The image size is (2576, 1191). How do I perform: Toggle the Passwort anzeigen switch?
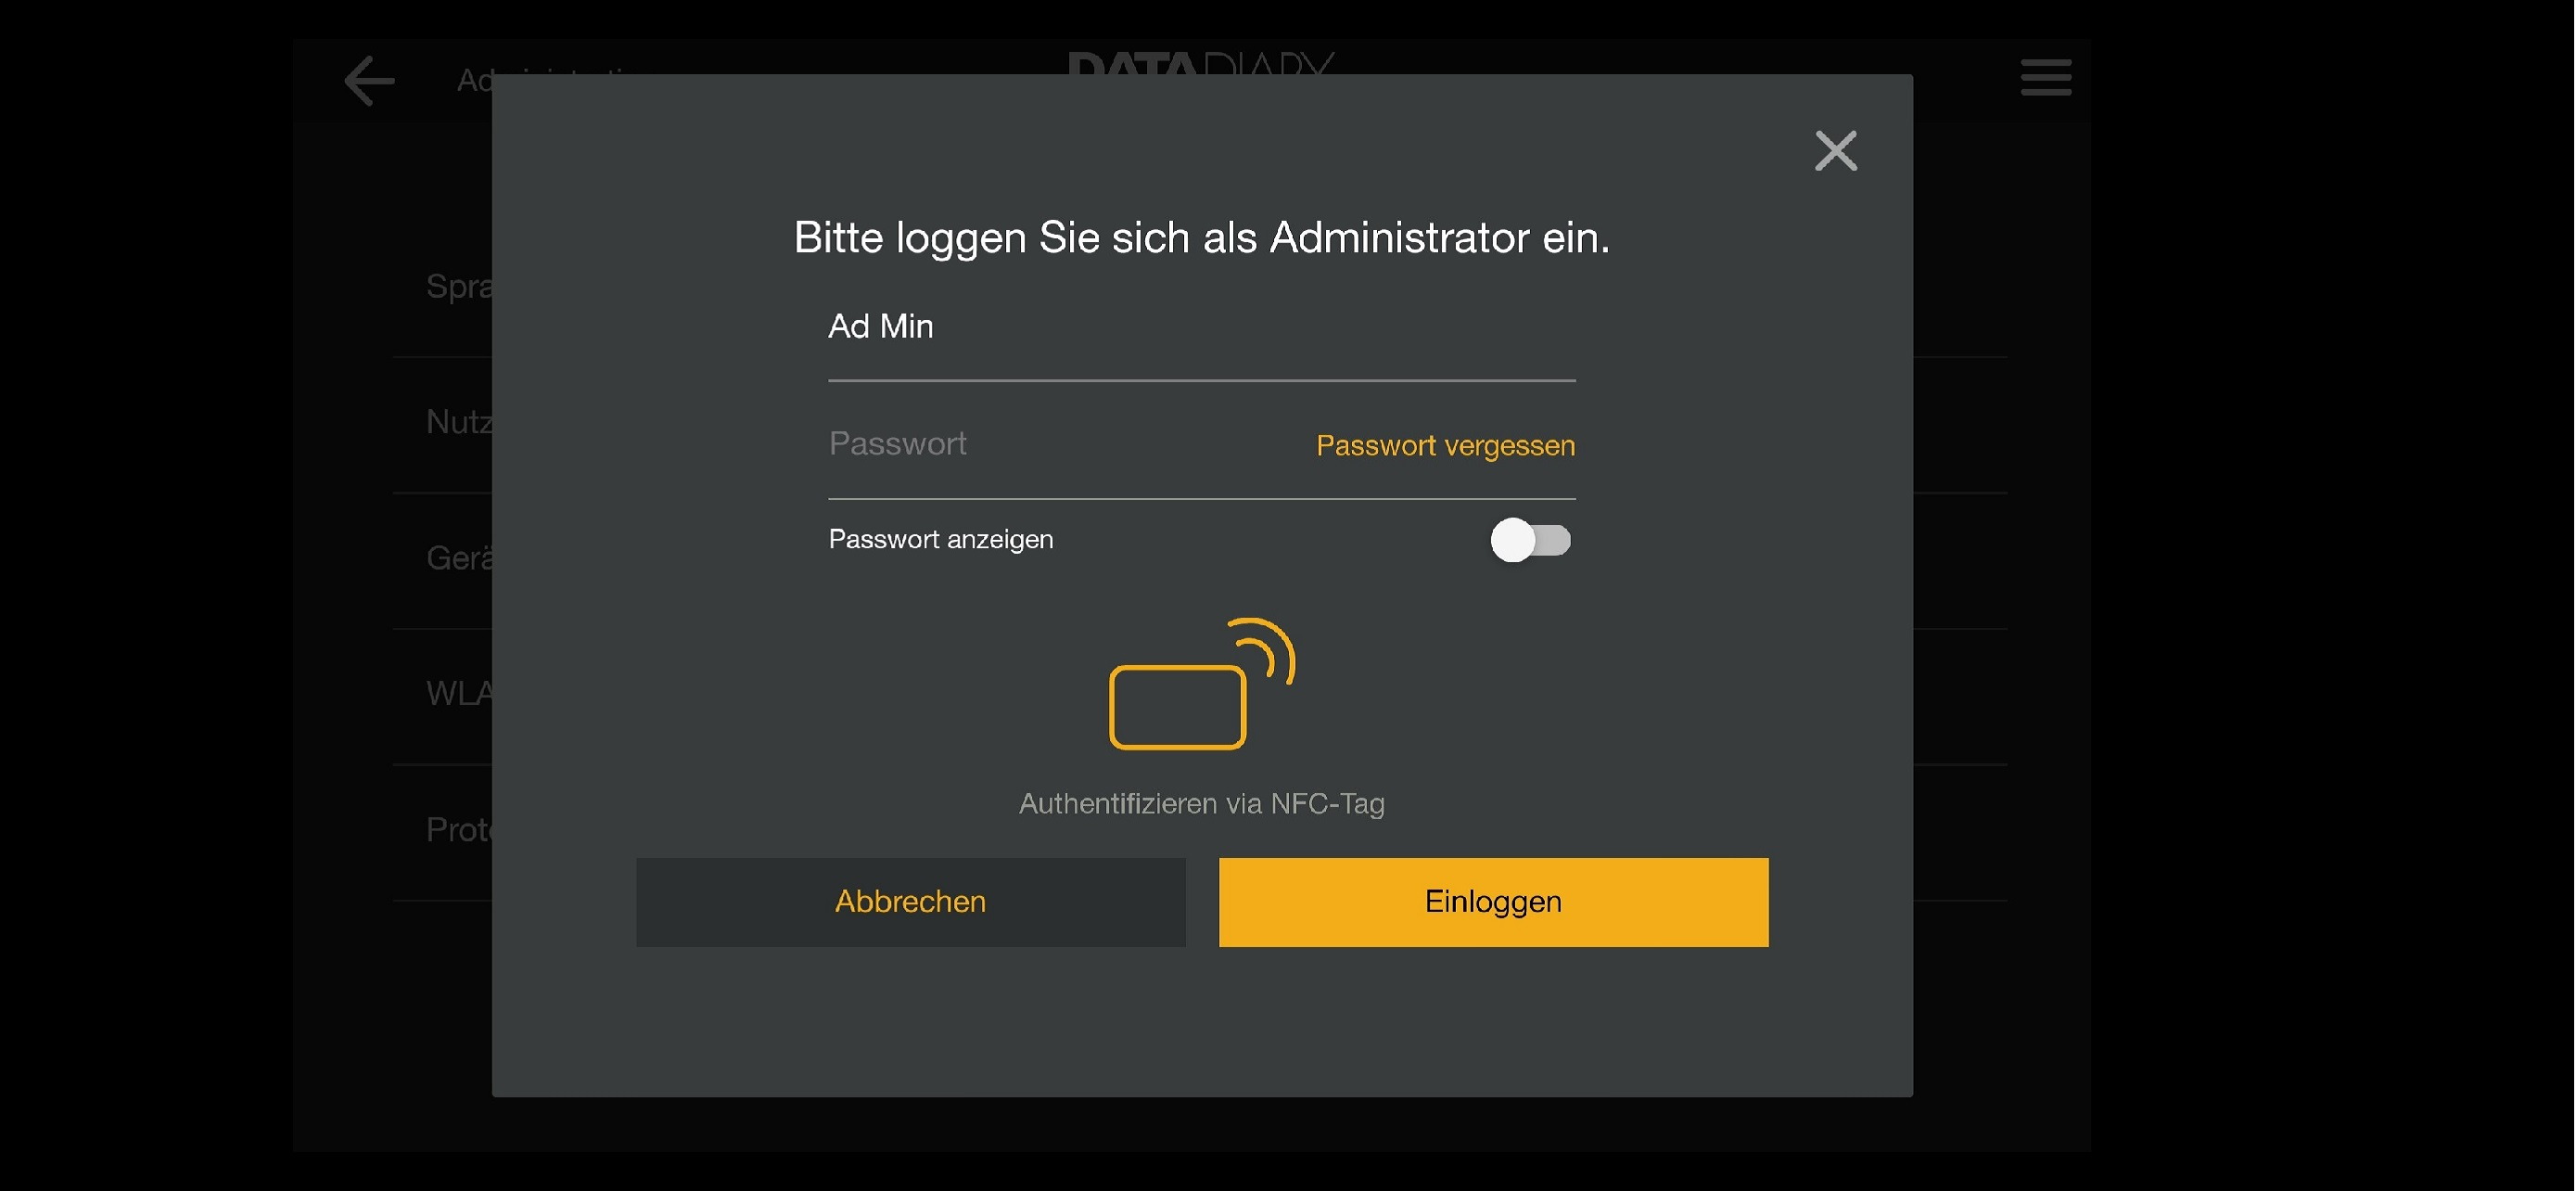coord(1530,540)
